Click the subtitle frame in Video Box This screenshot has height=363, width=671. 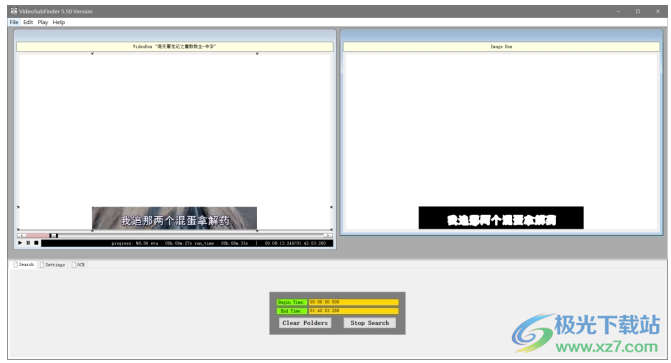174,218
